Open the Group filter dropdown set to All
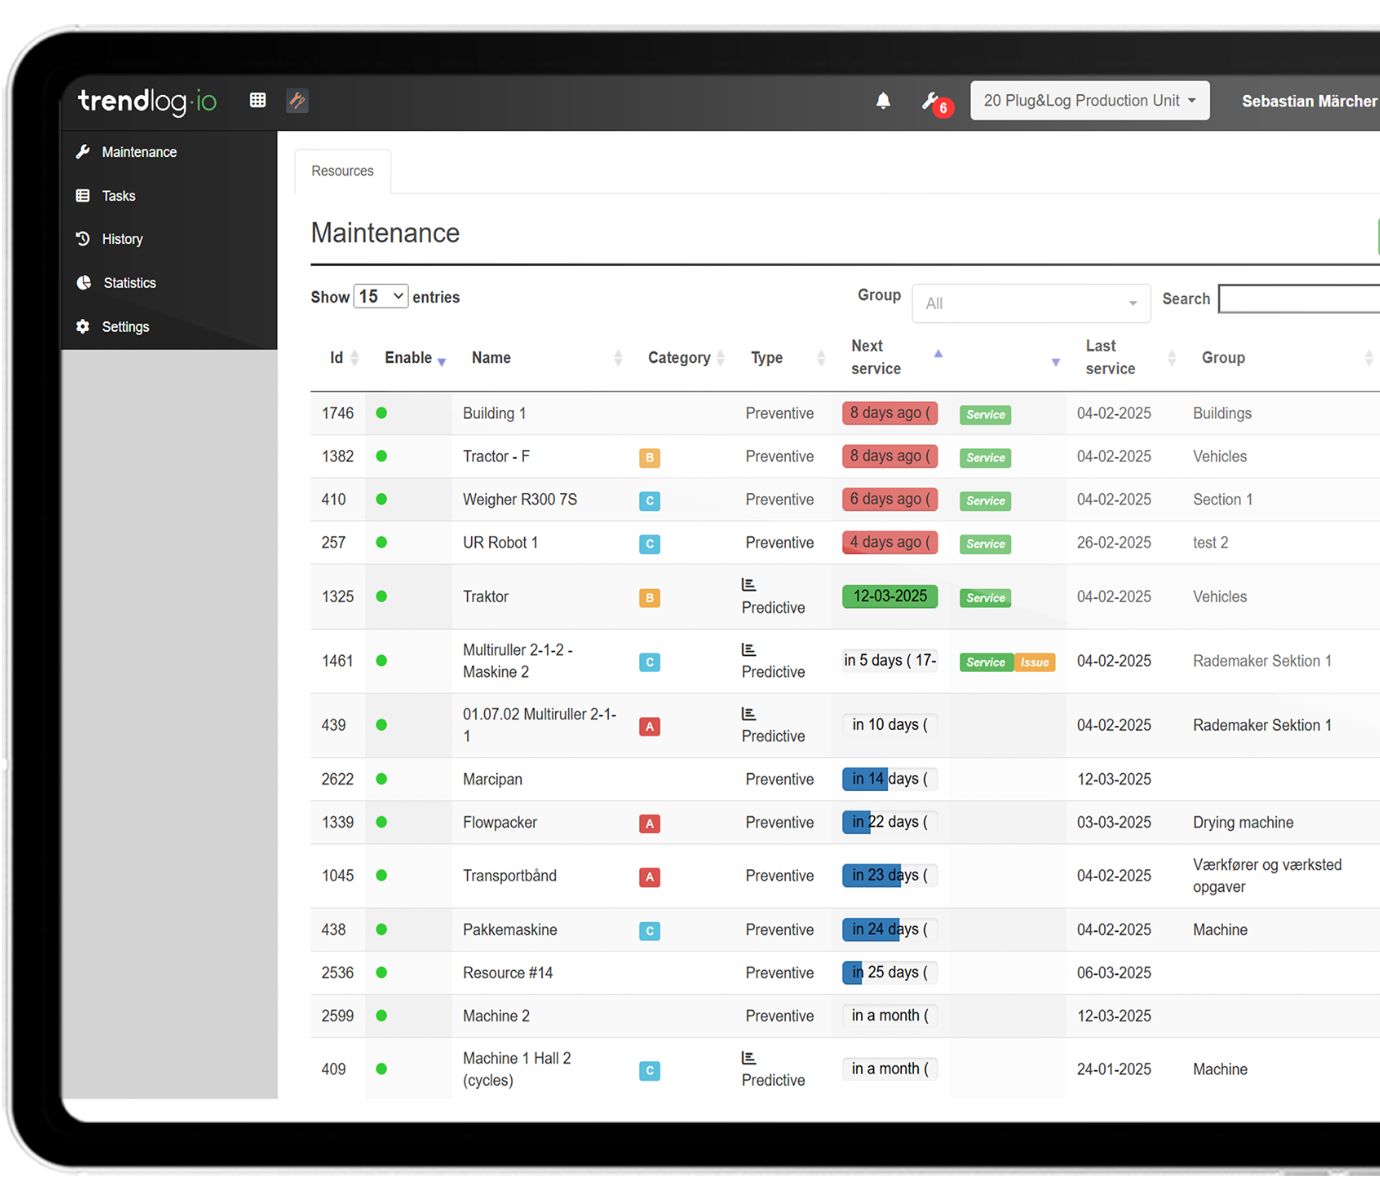 1031,303
